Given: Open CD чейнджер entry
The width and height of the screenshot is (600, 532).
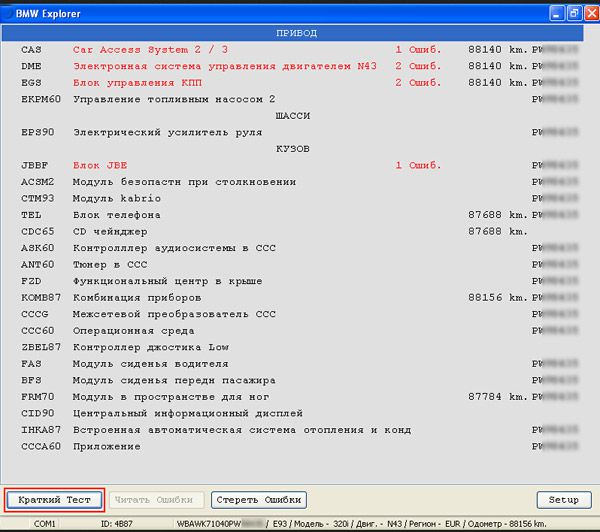Looking at the screenshot, I should [x=110, y=232].
